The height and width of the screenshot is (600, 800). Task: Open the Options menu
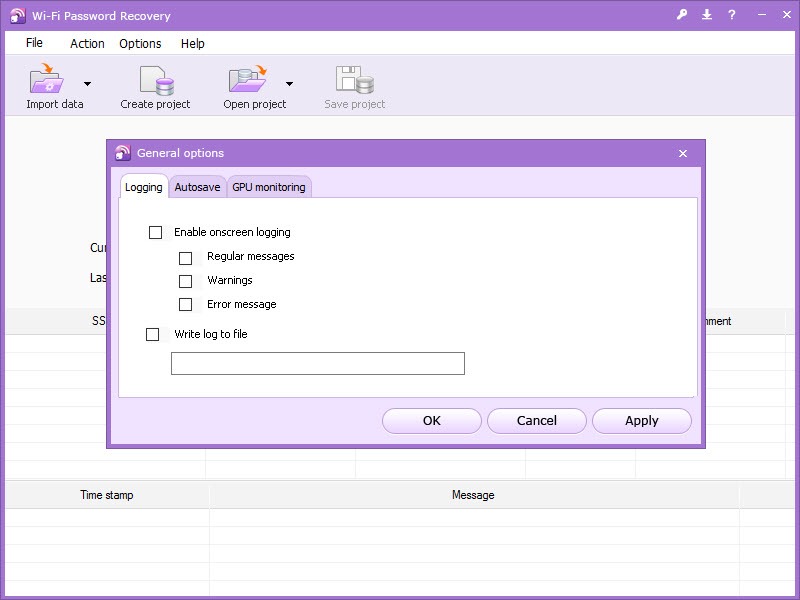[140, 44]
